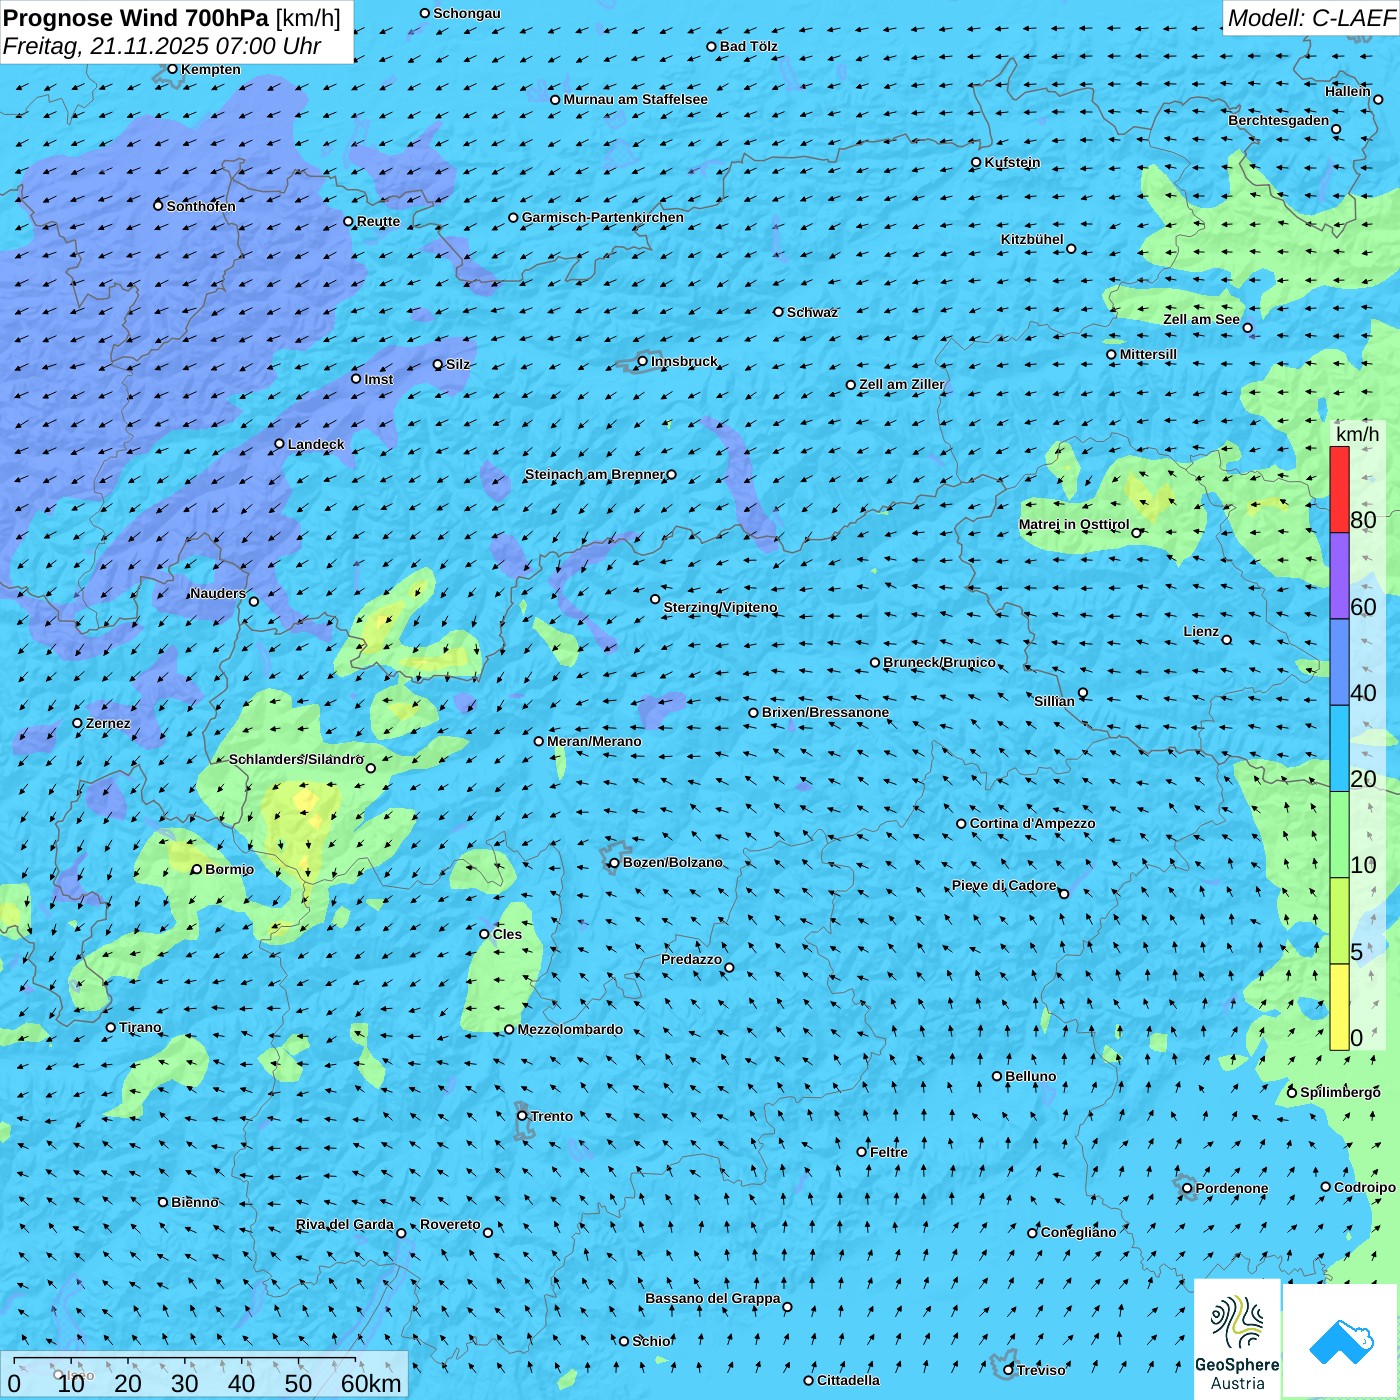
Task: Click the date 'Freitag, 21.11.2025 07:00 Uhr'
Action: click(162, 46)
